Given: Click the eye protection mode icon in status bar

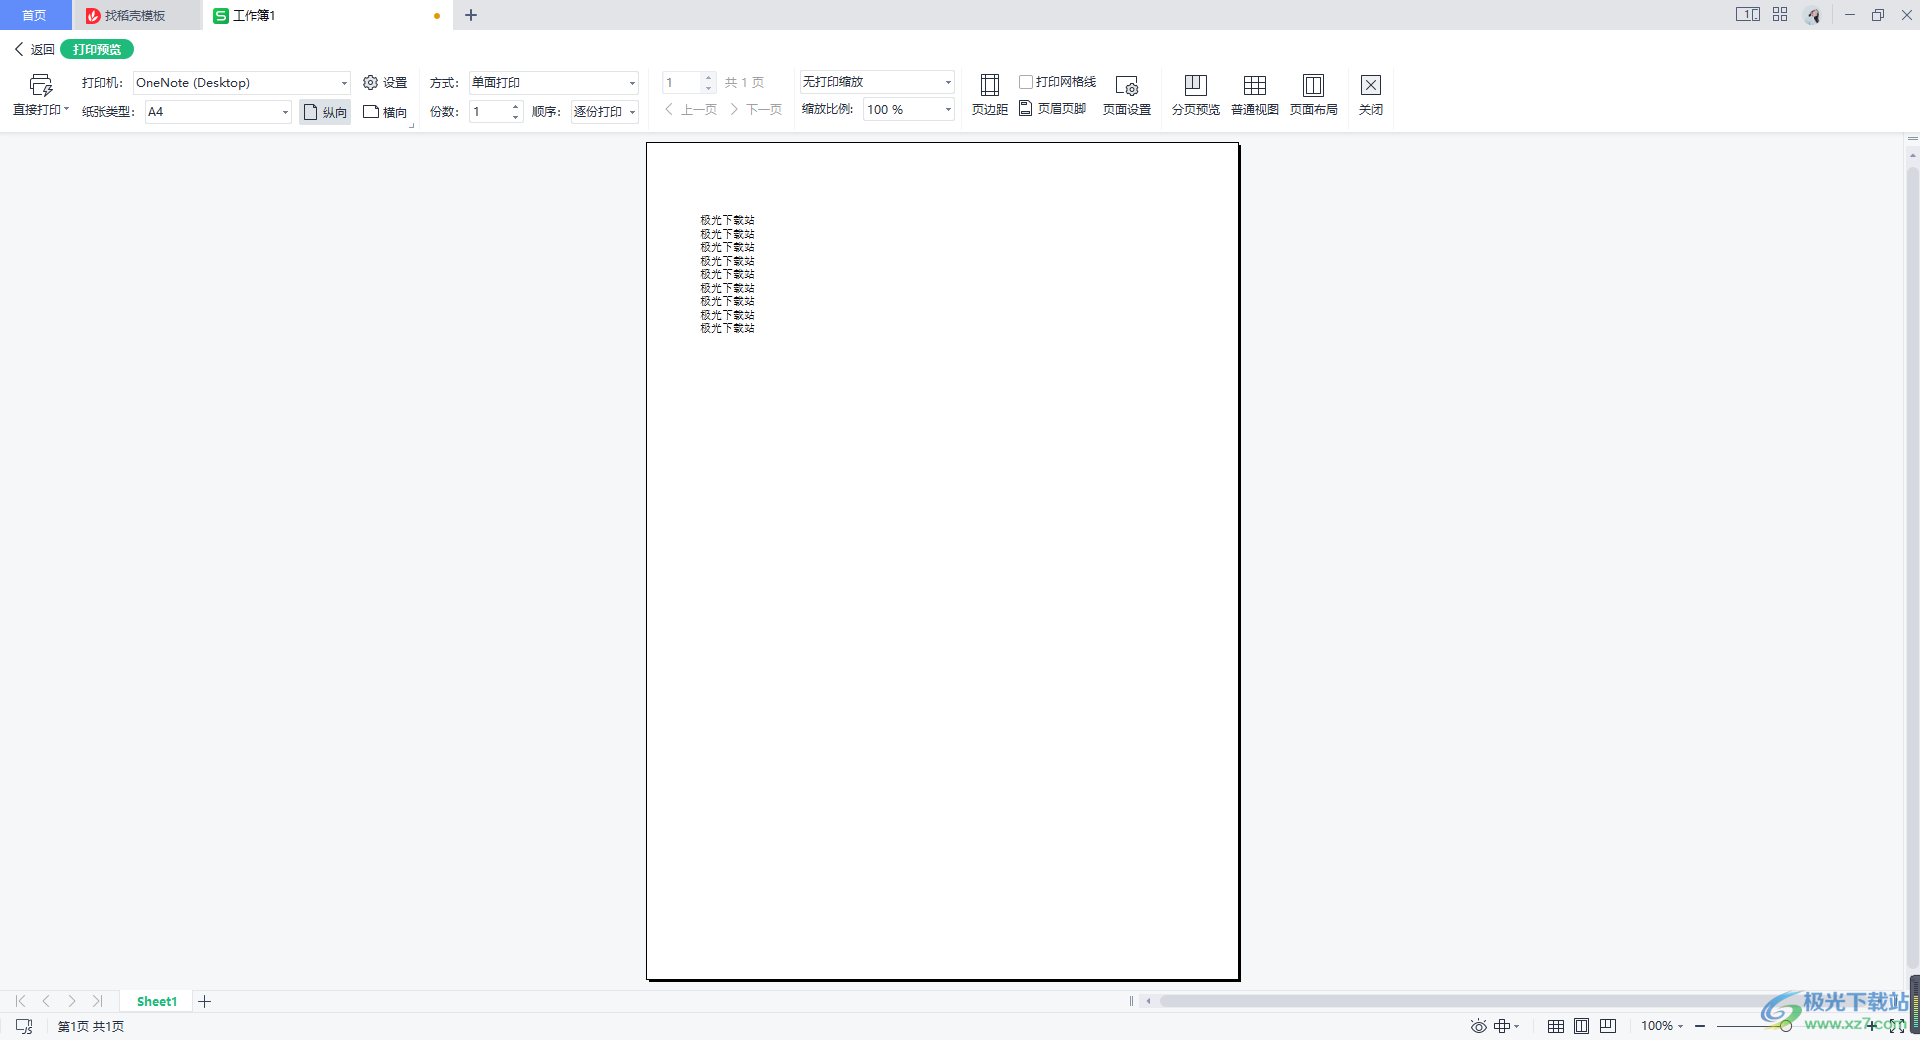Looking at the screenshot, I should (1478, 1026).
